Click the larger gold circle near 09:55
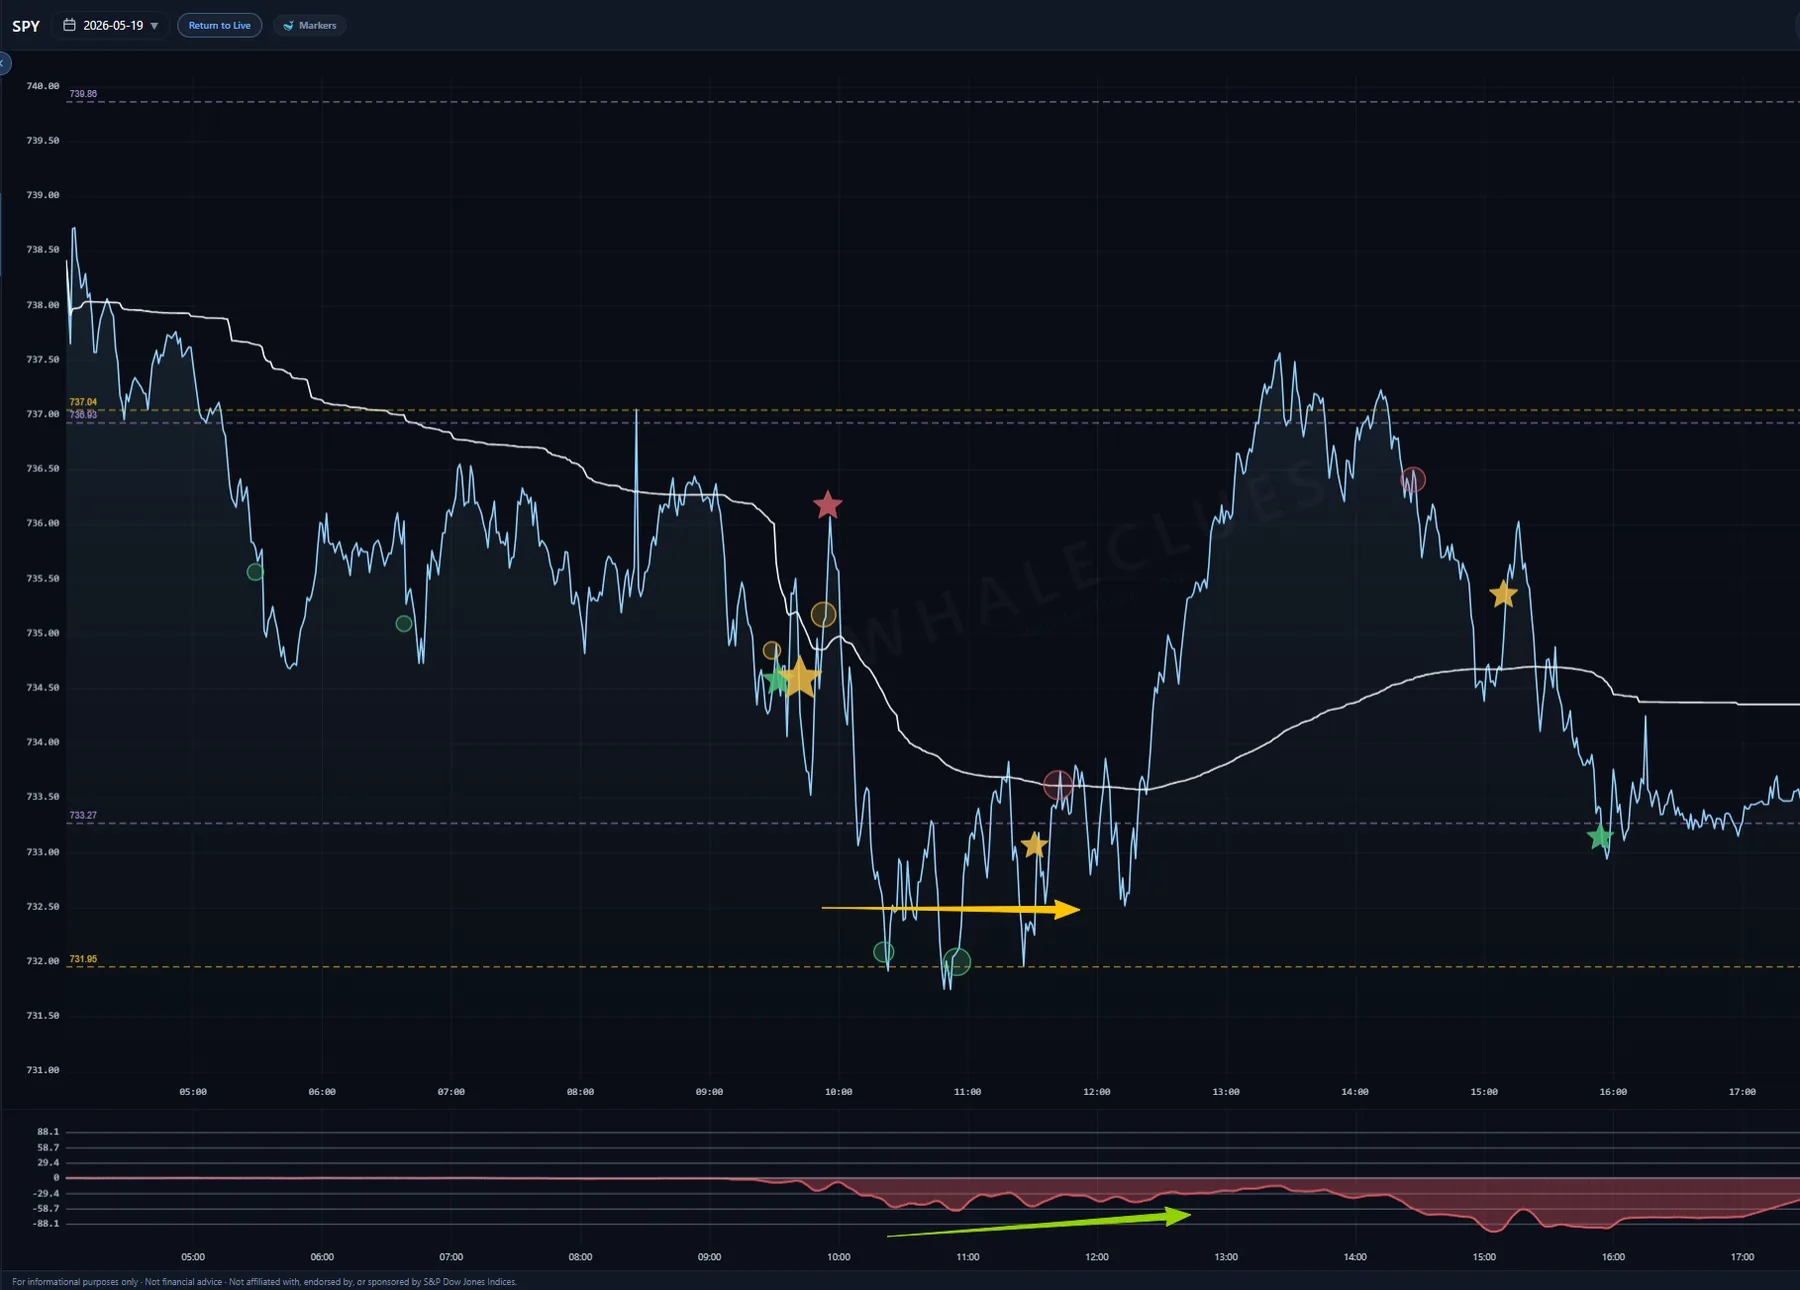1800x1290 pixels. [x=823, y=614]
